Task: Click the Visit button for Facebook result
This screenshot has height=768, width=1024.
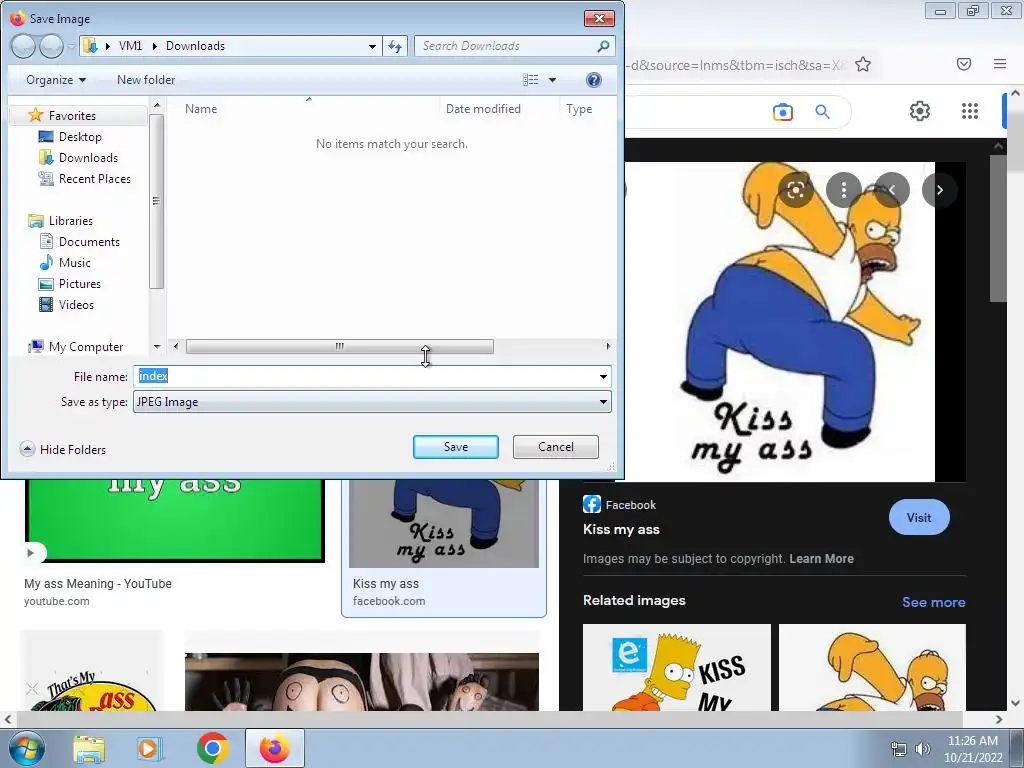Action: click(x=919, y=517)
